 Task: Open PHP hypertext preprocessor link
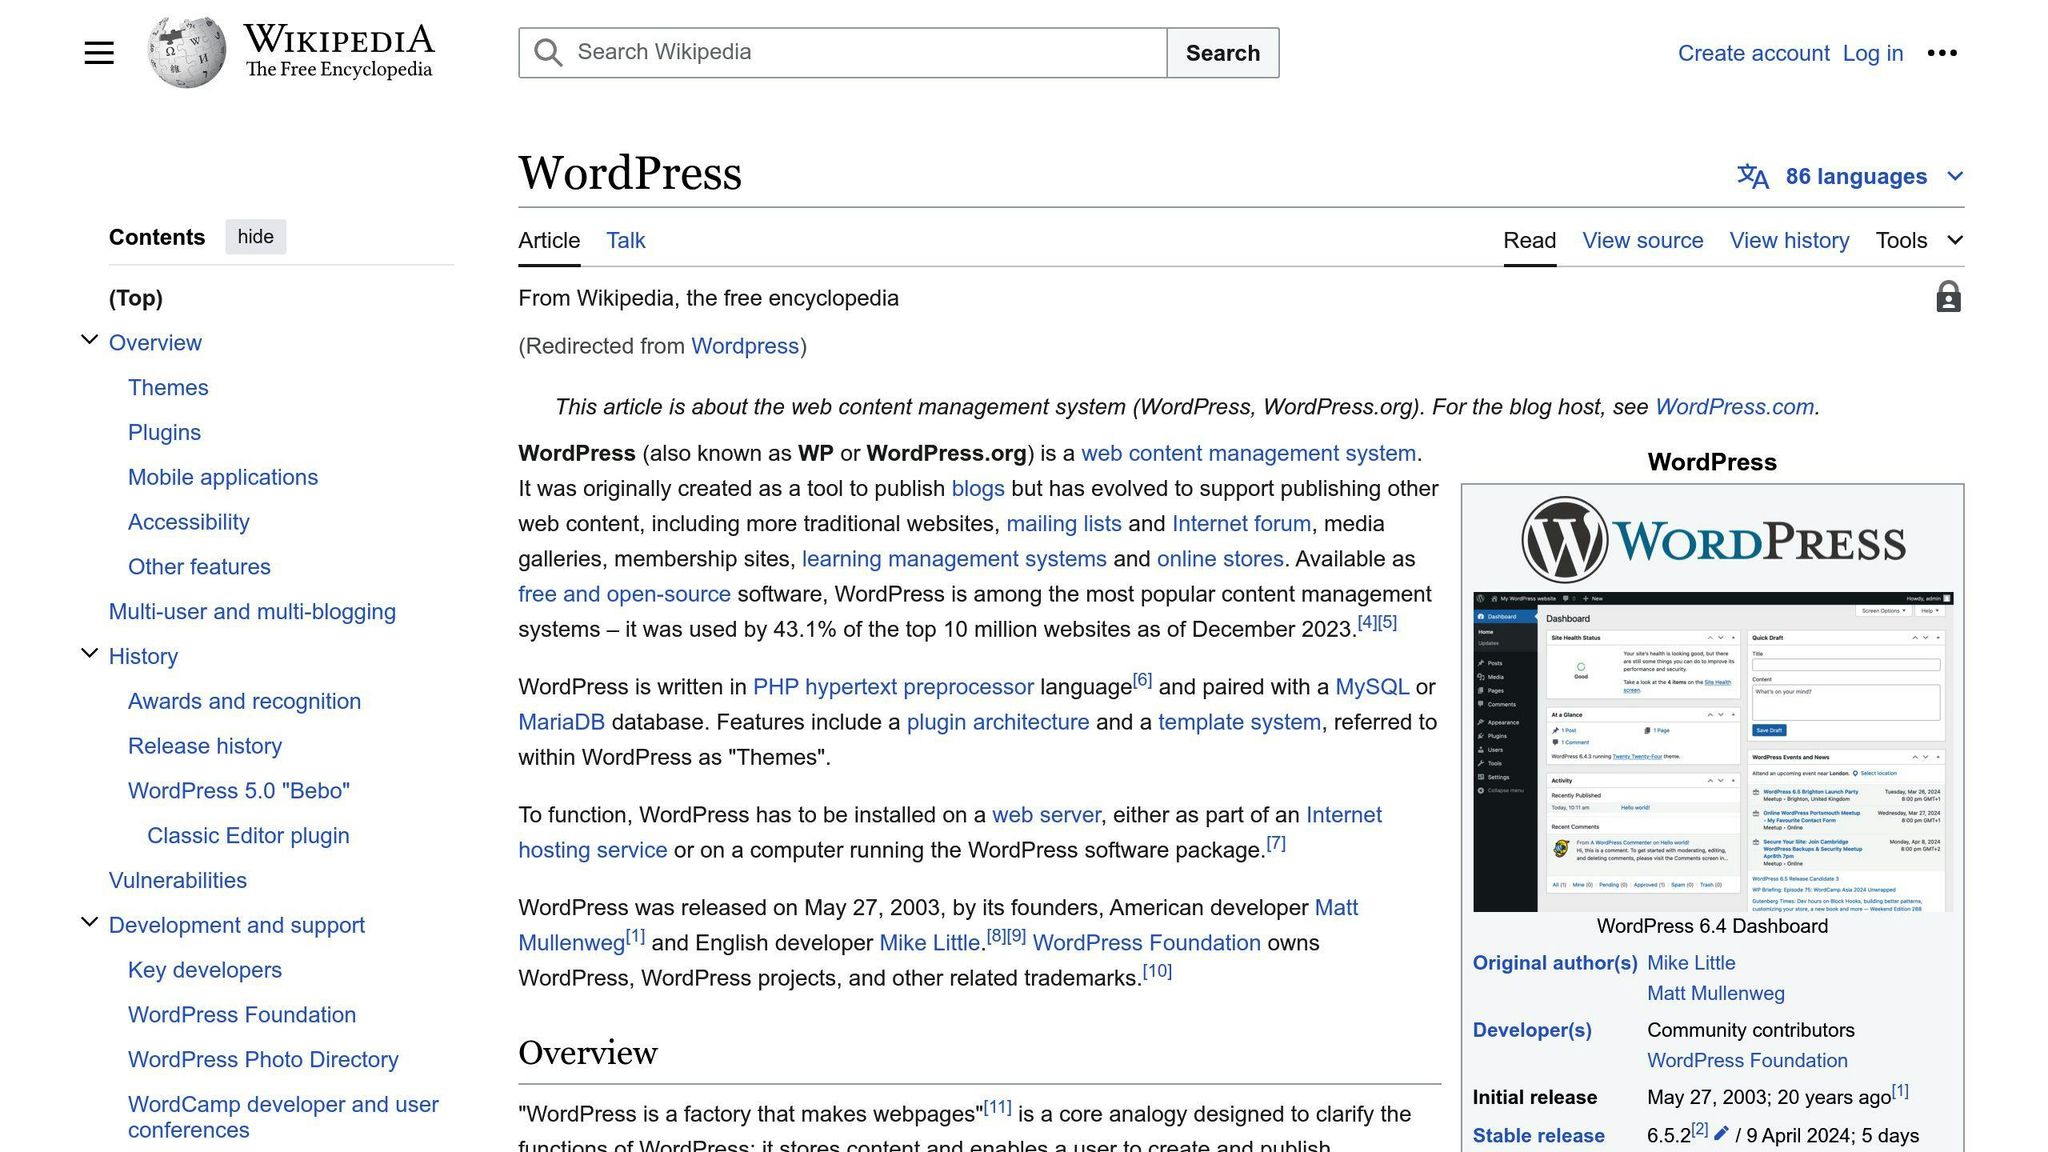pos(893,687)
